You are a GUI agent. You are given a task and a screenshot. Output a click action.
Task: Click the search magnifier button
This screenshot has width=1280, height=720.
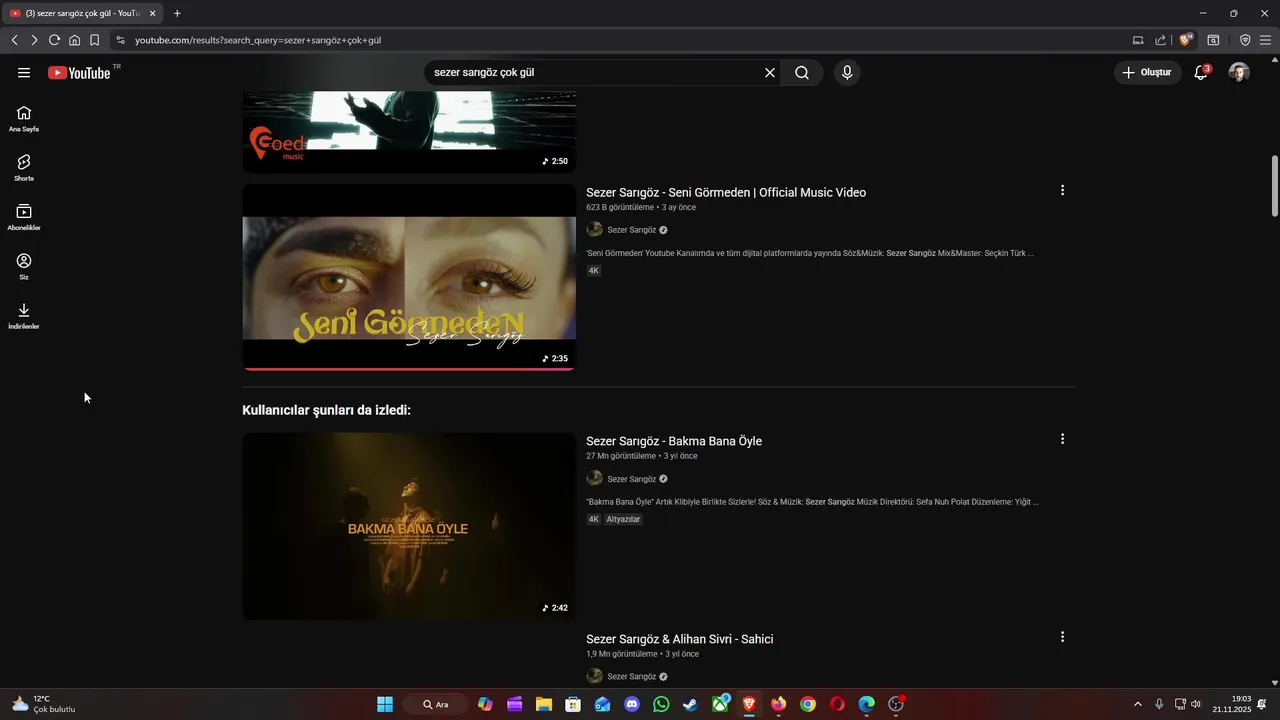[802, 73]
